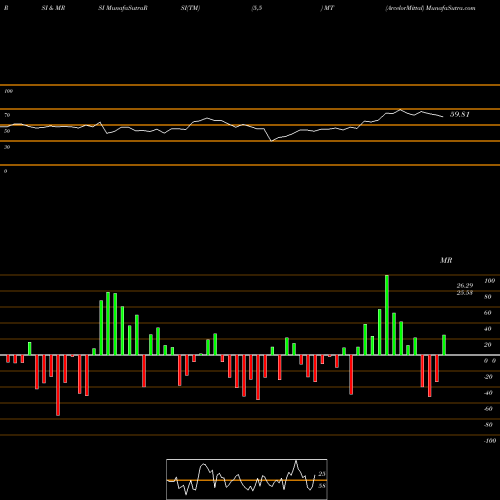Click the RSI value 59.81 label
The width and height of the screenshot is (500, 500).
pyautogui.click(x=460, y=114)
